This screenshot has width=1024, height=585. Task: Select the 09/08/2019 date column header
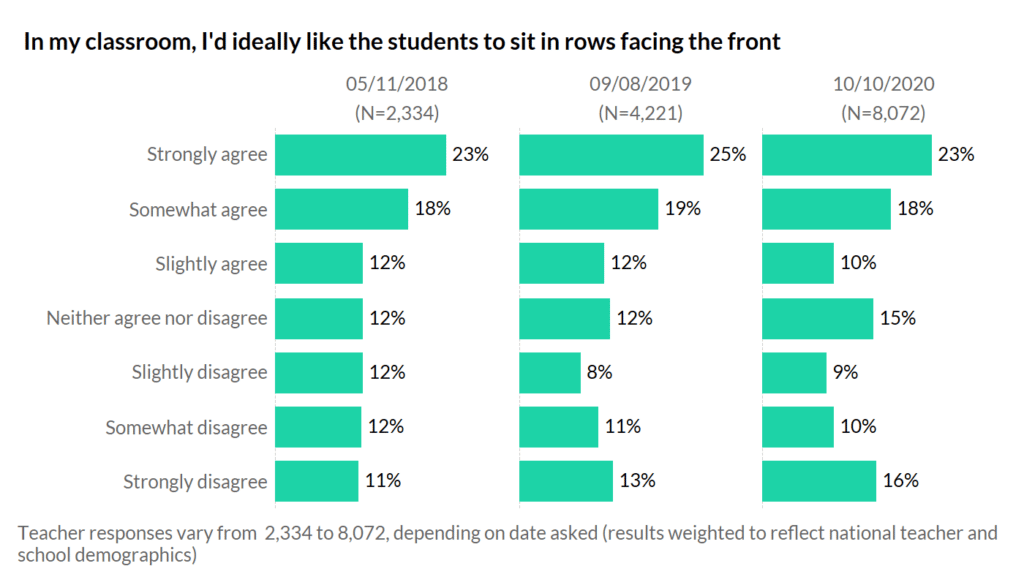tap(640, 84)
